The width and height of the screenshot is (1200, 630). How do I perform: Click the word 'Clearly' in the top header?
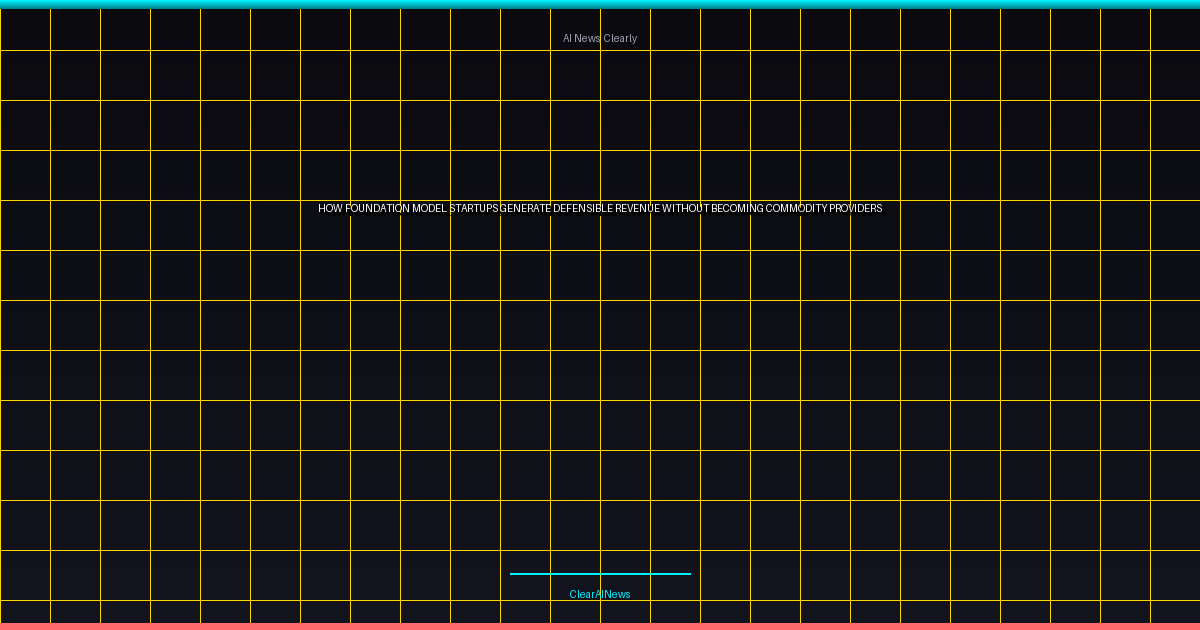tap(620, 38)
